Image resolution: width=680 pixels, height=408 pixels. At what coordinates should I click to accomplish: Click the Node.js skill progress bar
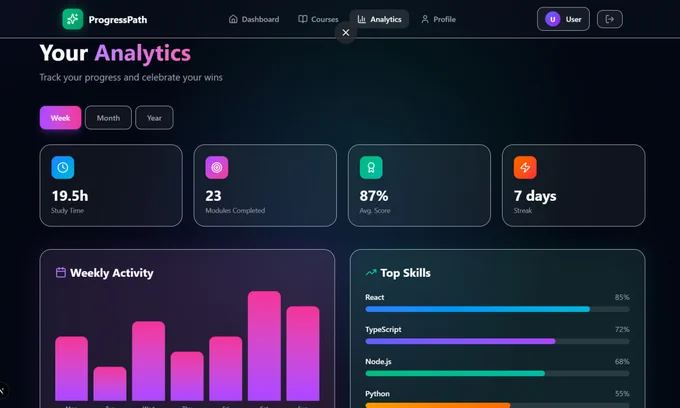point(497,373)
